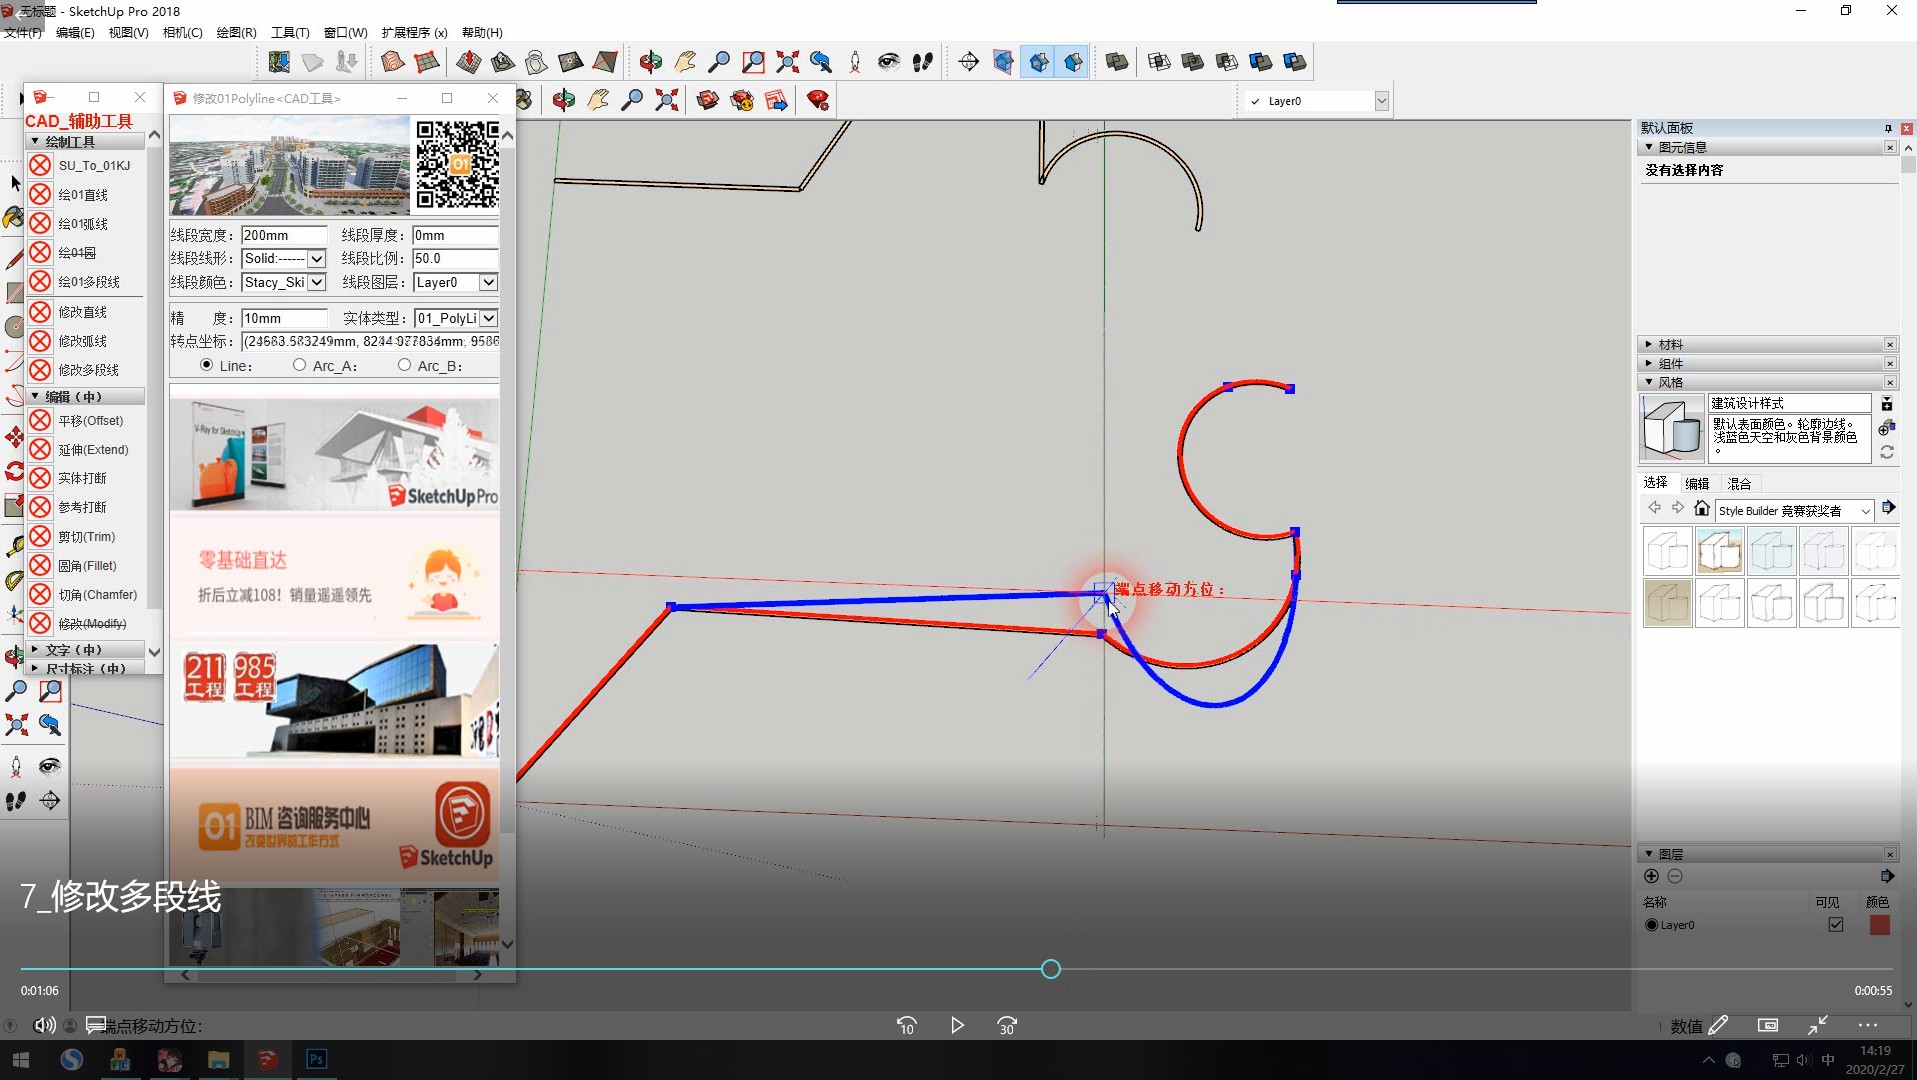Toggle Layer0 visibility checkbox

(x=1836, y=925)
